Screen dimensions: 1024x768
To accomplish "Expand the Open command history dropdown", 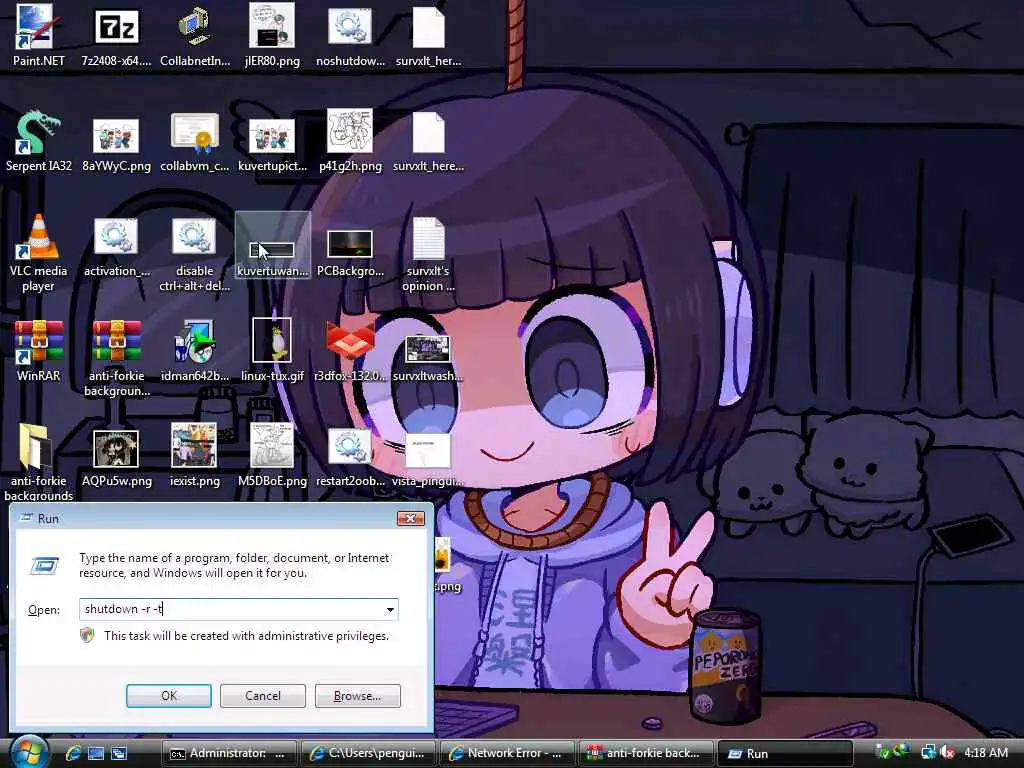I will (x=390, y=609).
